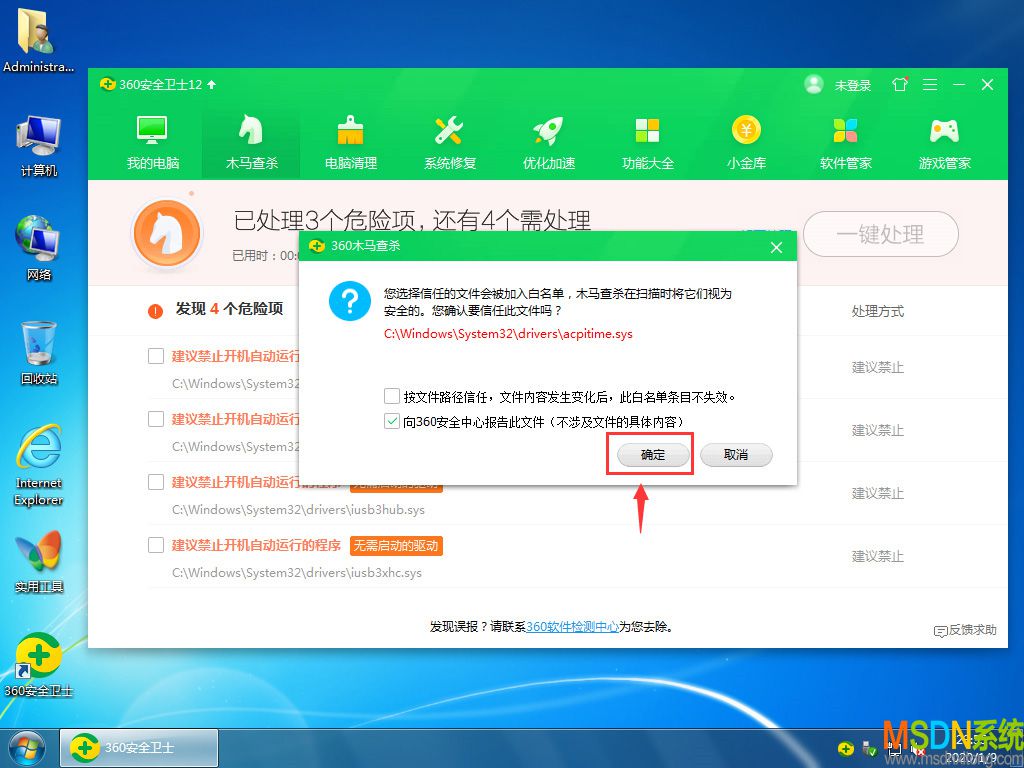This screenshot has width=1024, height=768.
Task: Click the acpitime.sys file path text
Action: [508, 334]
